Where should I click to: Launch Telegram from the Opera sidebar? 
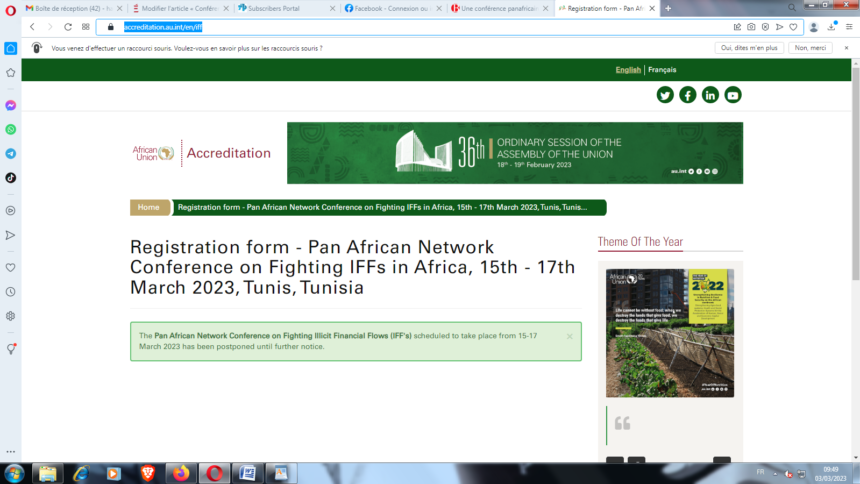[x=10, y=154]
